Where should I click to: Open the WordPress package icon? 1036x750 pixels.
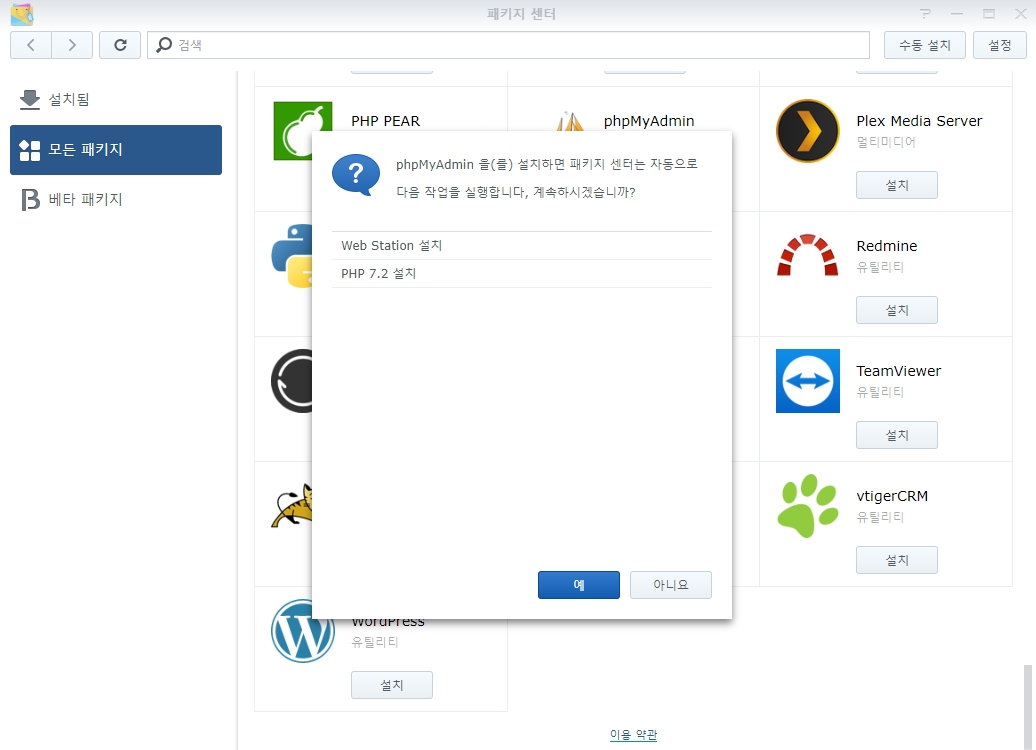303,630
